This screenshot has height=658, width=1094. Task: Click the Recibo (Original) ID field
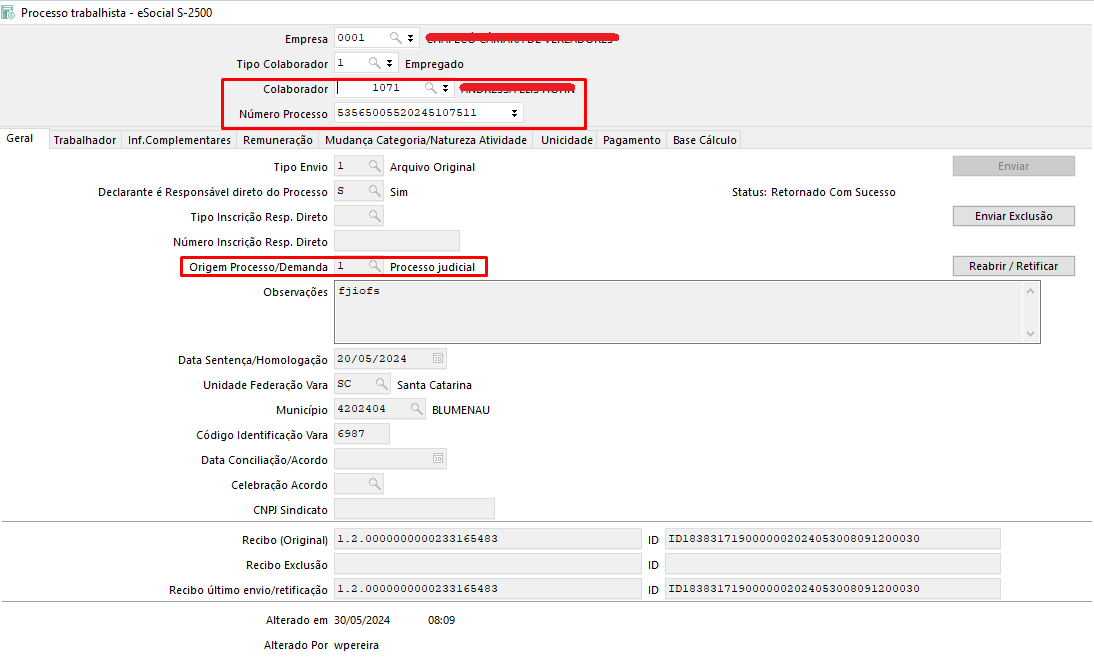833,539
